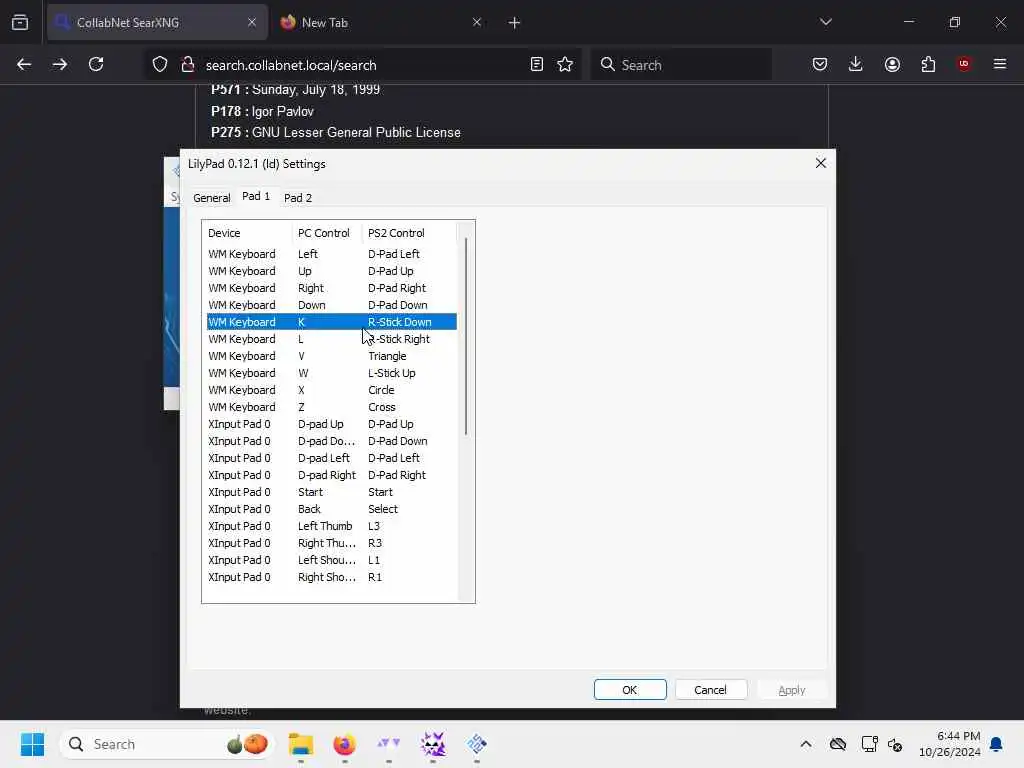Select the L to R-Stick Right binding
This screenshot has height=768, width=1024.
point(332,339)
